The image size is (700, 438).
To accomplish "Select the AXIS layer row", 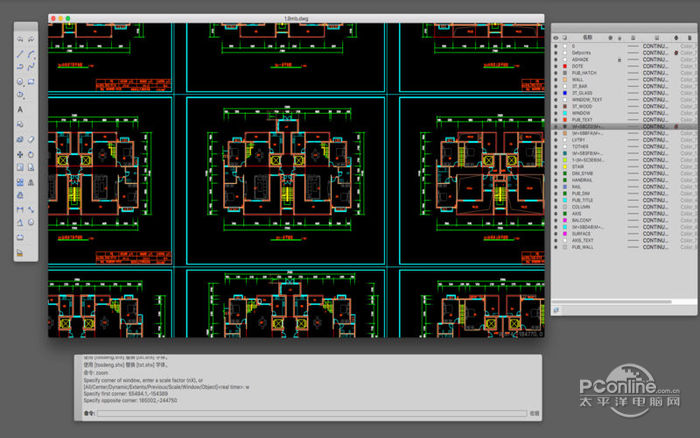I will point(624,213).
